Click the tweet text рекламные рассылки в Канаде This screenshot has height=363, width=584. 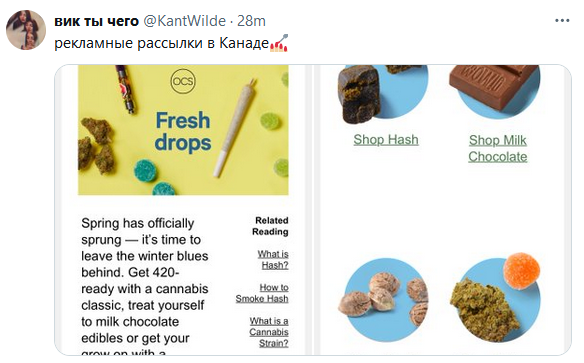click(162, 43)
